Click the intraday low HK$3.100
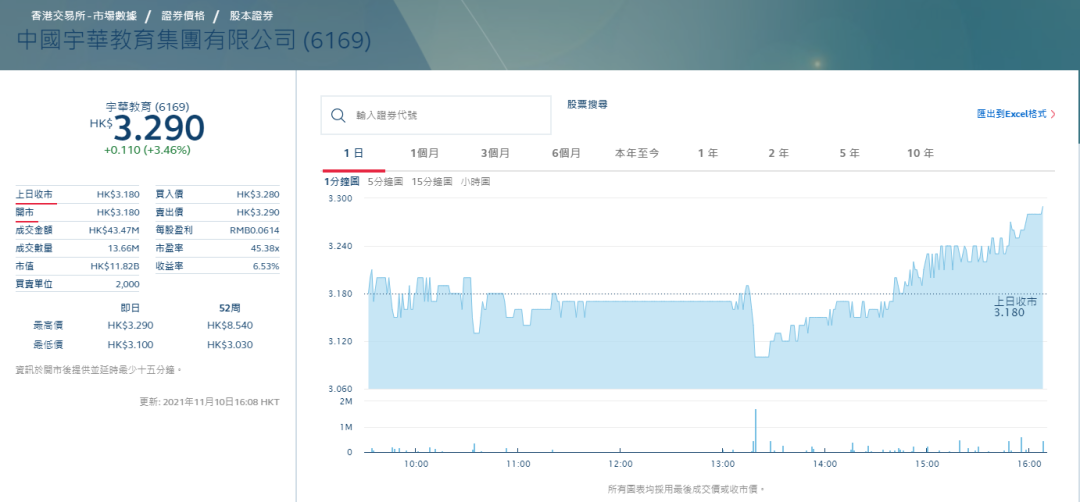Screen dimensions: 1080x502 point(130,344)
